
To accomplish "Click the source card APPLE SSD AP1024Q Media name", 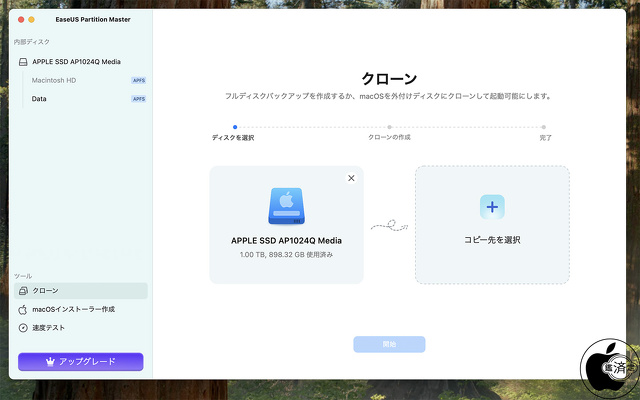I will pos(287,241).
